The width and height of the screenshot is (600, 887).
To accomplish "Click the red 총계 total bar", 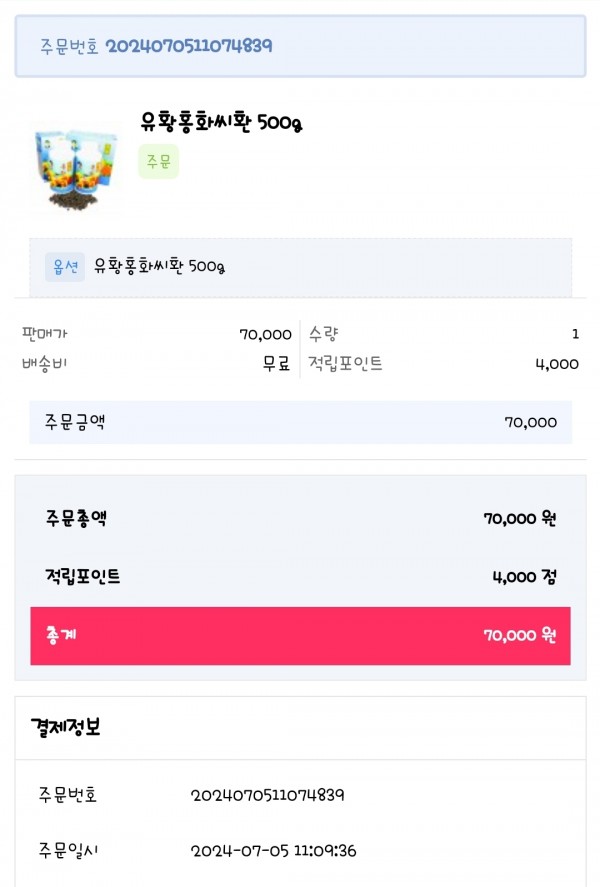I will 300,636.
